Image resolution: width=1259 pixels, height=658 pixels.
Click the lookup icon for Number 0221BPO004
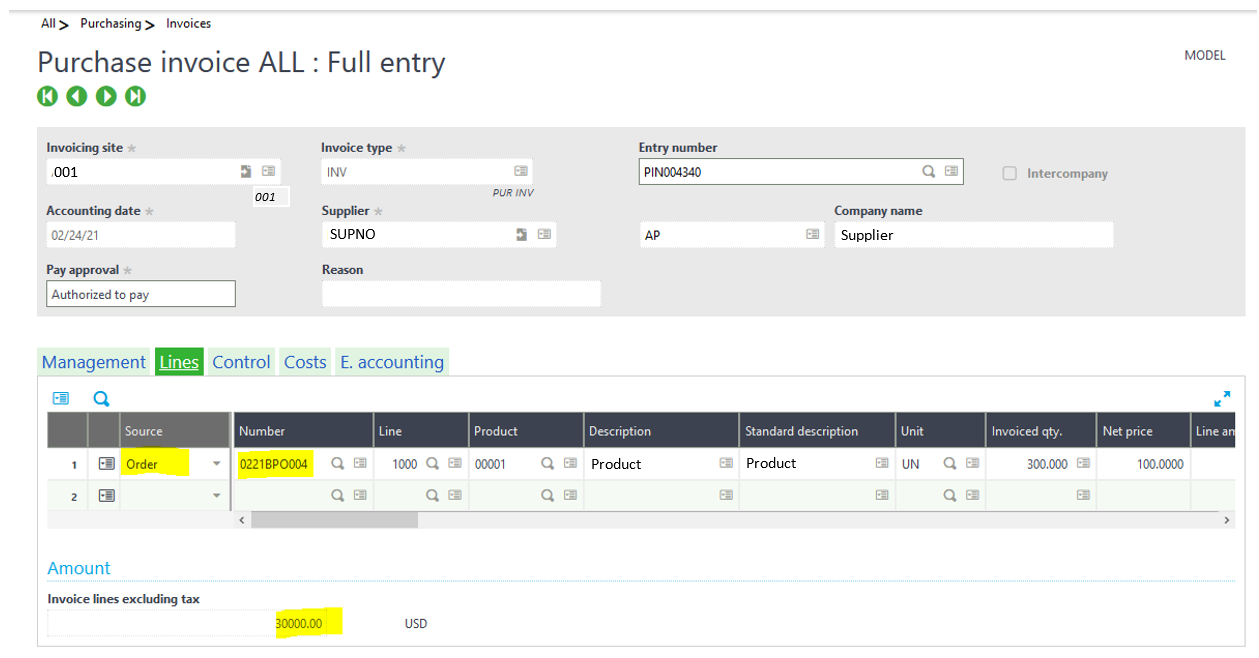338,464
